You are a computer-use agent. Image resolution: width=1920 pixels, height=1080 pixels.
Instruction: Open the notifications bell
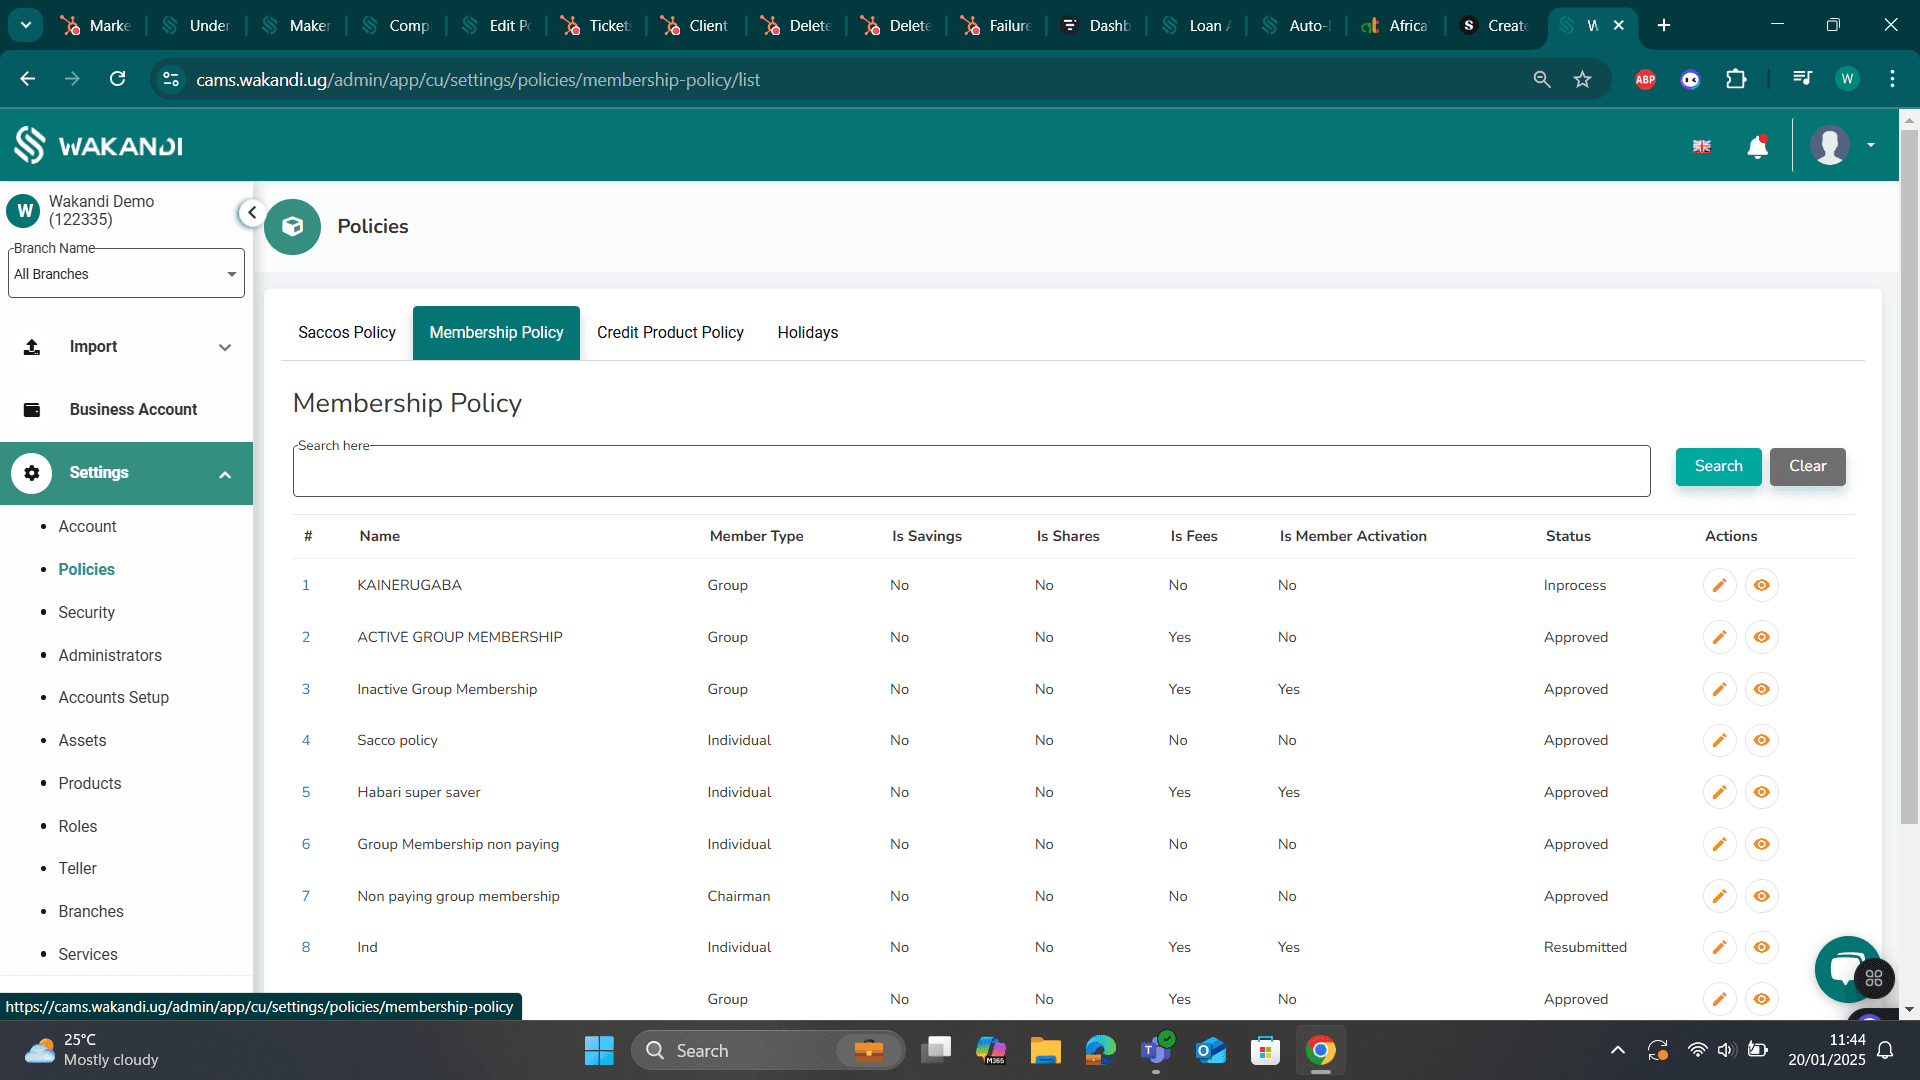1757,147
